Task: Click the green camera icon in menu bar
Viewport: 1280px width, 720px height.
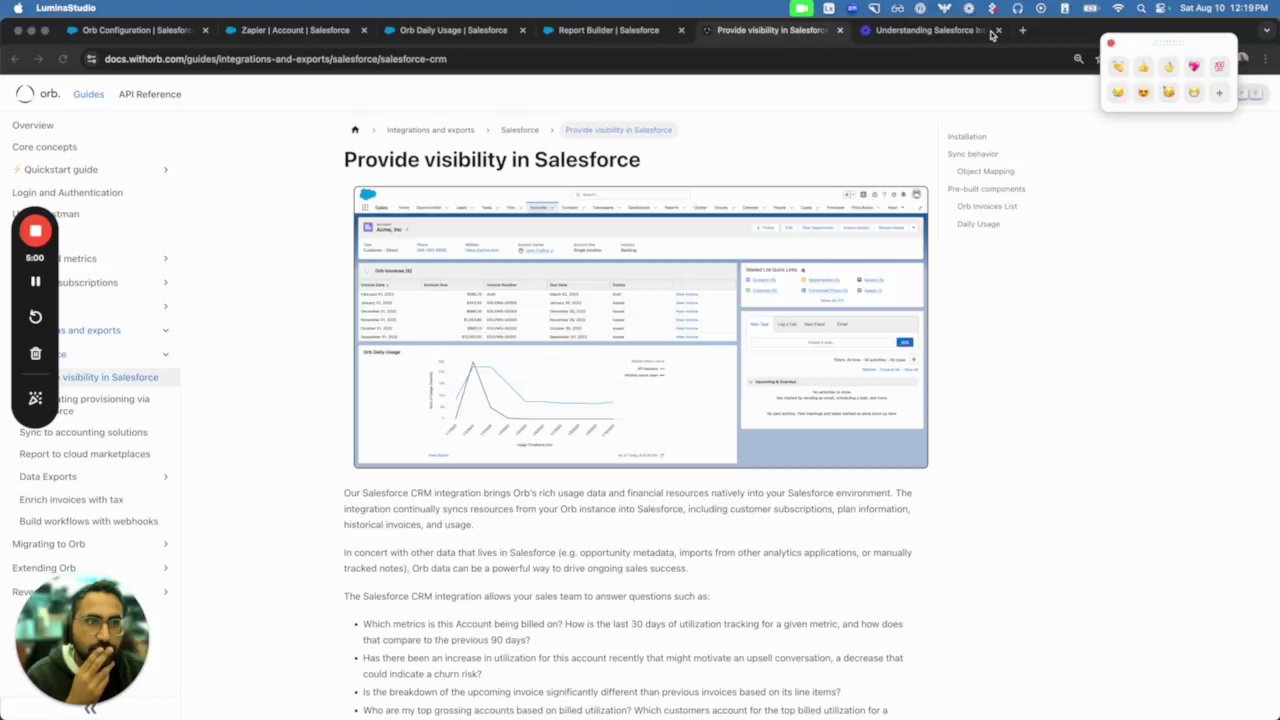Action: [802, 8]
